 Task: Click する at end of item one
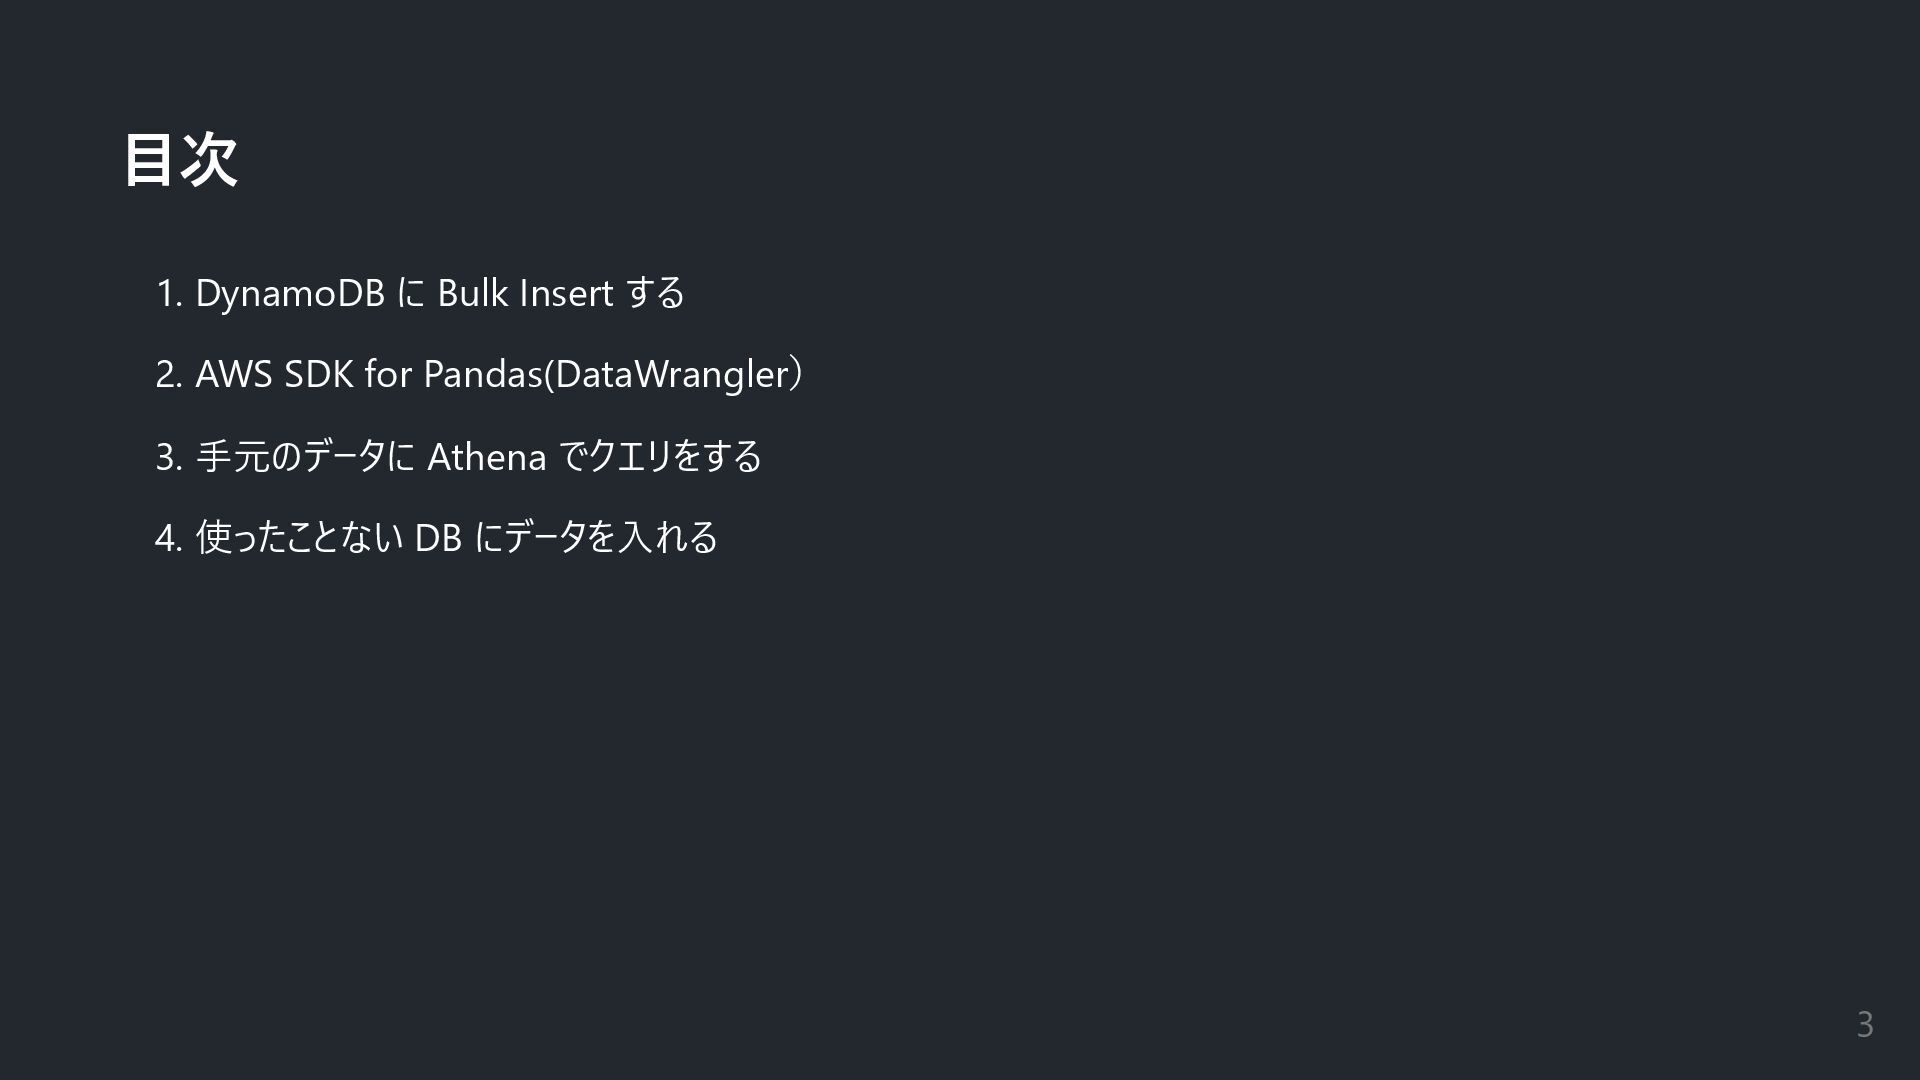(x=655, y=293)
